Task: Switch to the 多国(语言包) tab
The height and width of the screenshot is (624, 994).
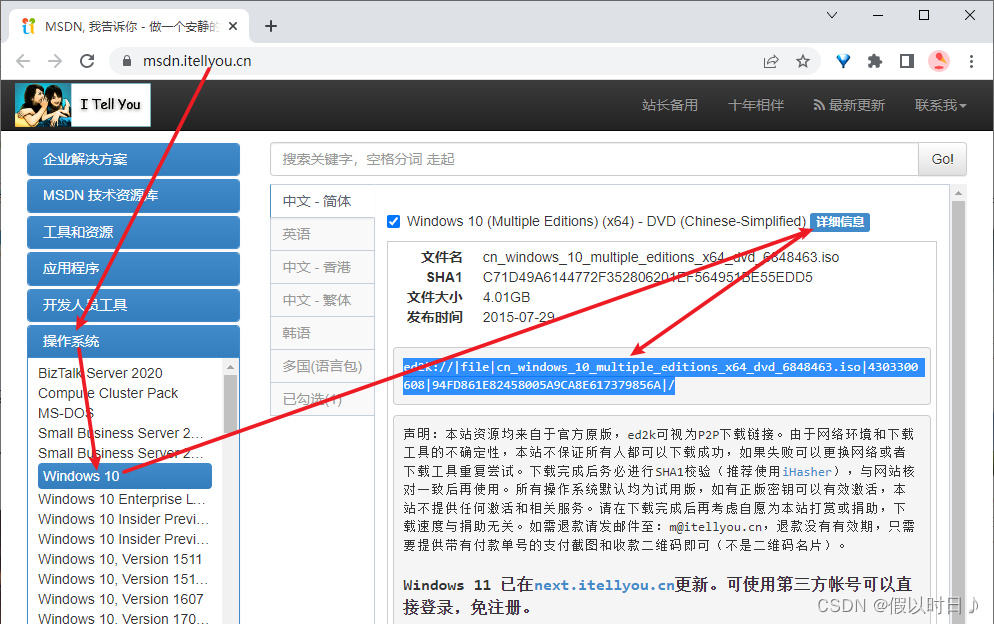Action: click(323, 366)
